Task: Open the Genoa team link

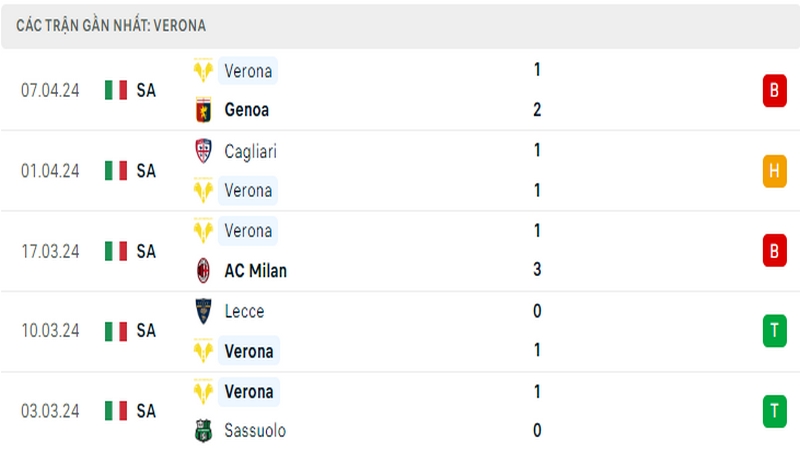Action: pos(246,110)
